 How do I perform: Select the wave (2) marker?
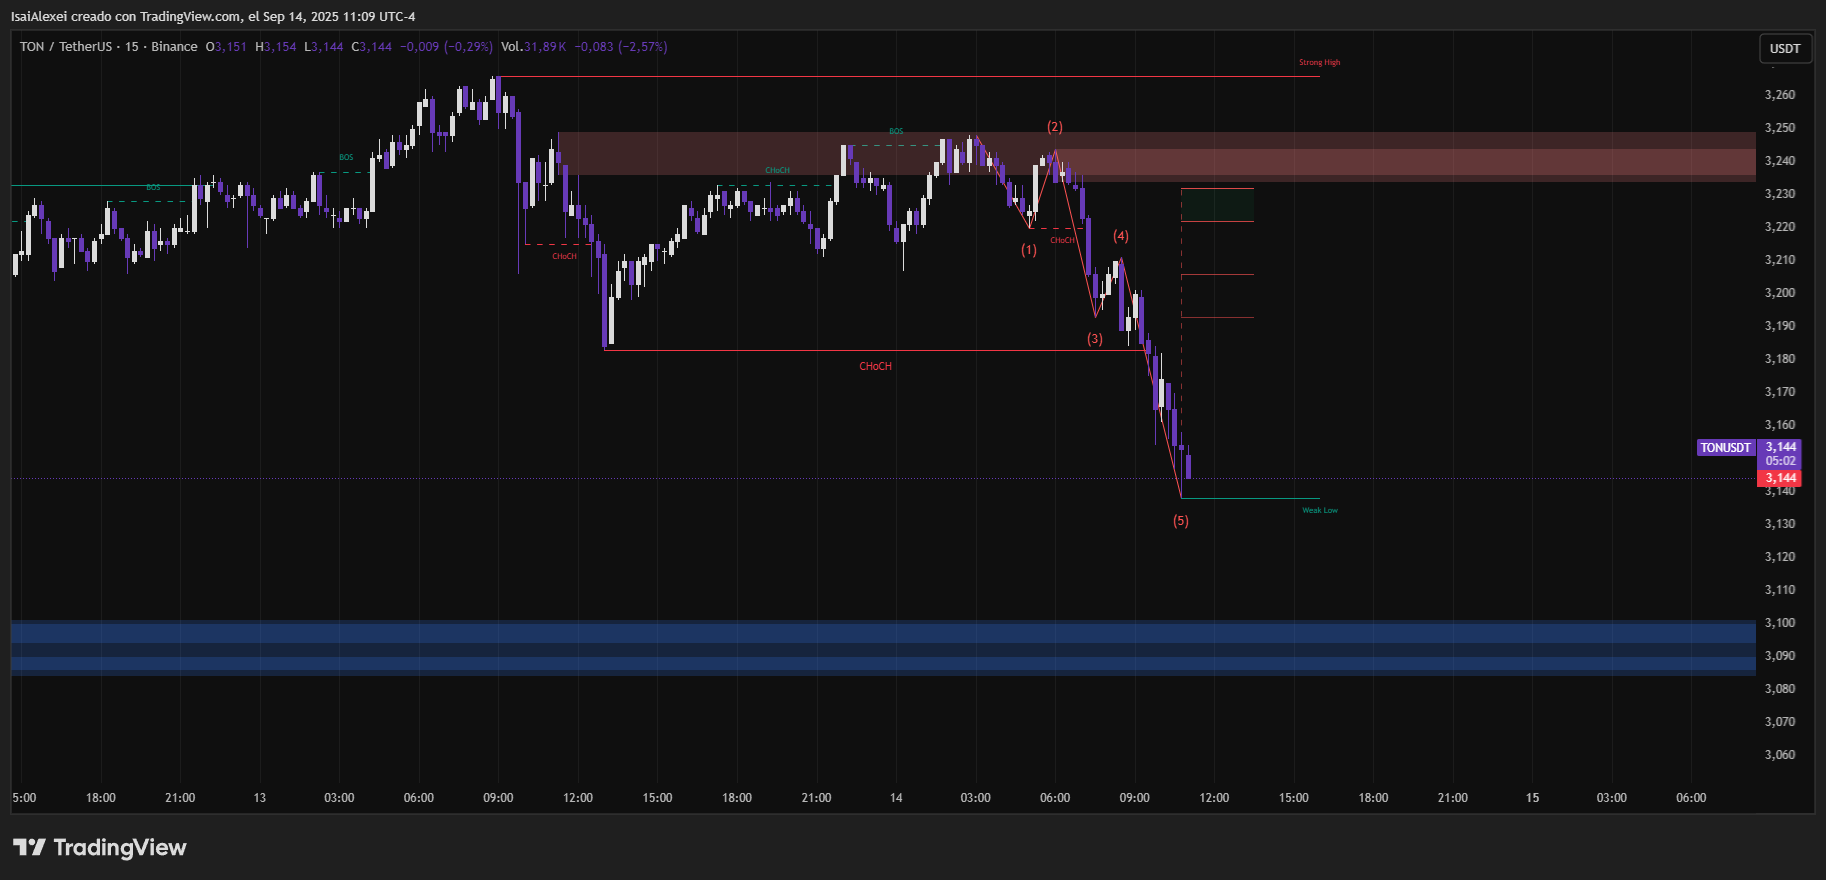pos(1055,127)
